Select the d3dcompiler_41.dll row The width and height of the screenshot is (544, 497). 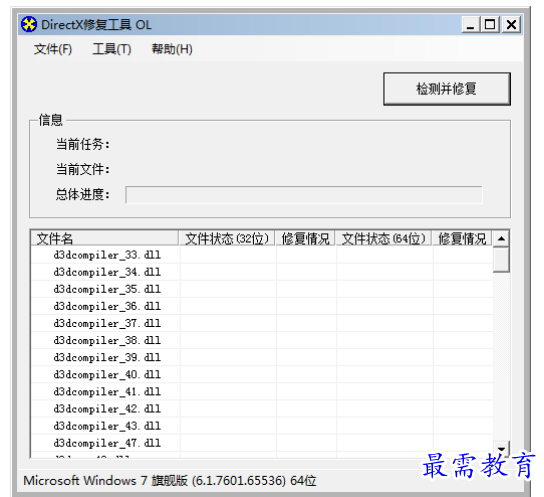[x=262, y=392]
